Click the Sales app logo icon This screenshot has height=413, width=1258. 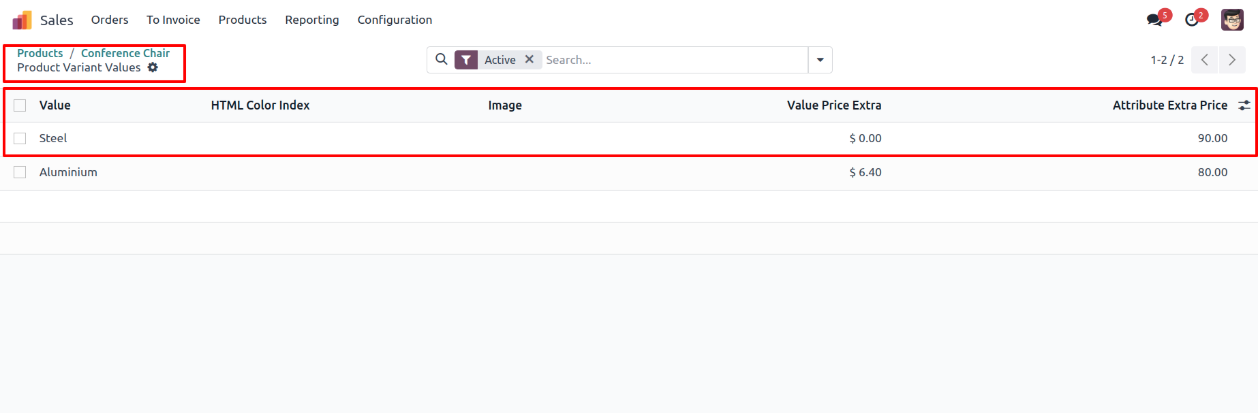(x=22, y=20)
